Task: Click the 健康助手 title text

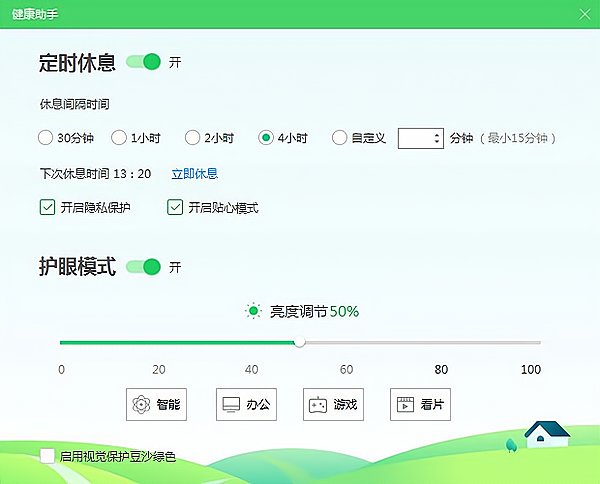Action: click(35, 14)
